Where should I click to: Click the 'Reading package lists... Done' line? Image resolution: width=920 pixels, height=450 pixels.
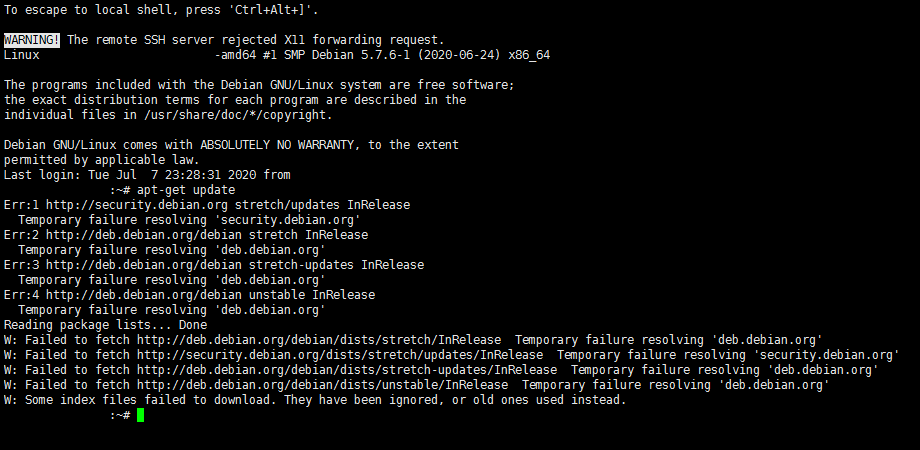pos(106,325)
